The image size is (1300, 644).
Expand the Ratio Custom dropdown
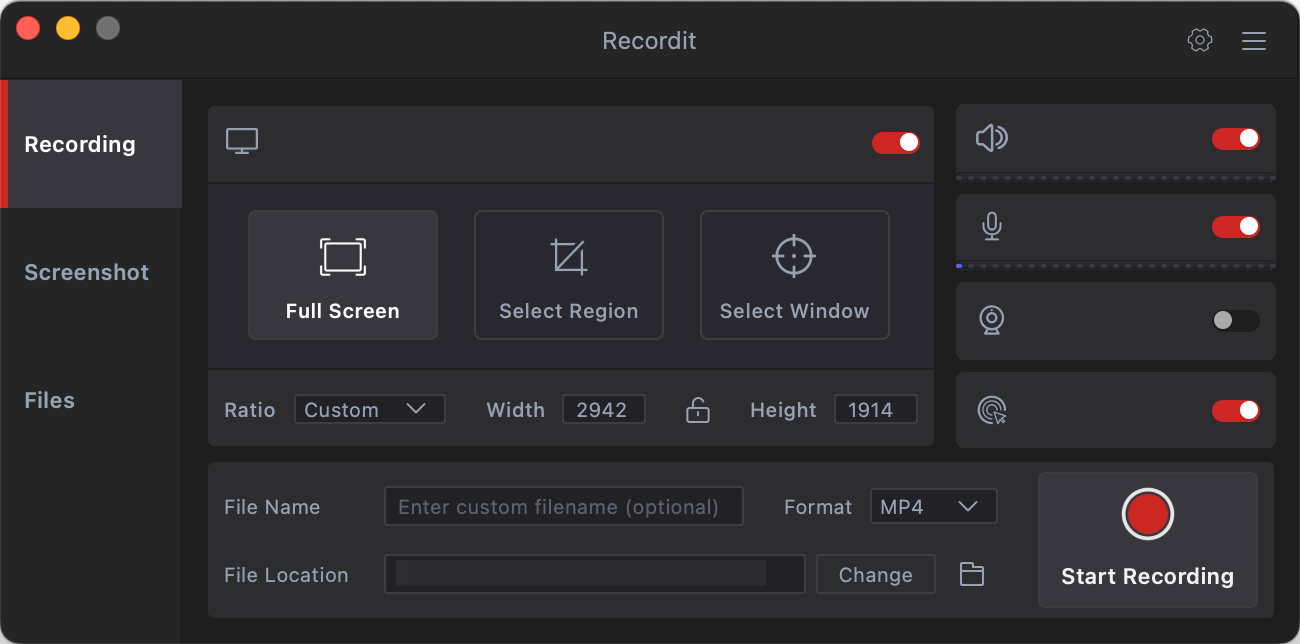click(369, 410)
